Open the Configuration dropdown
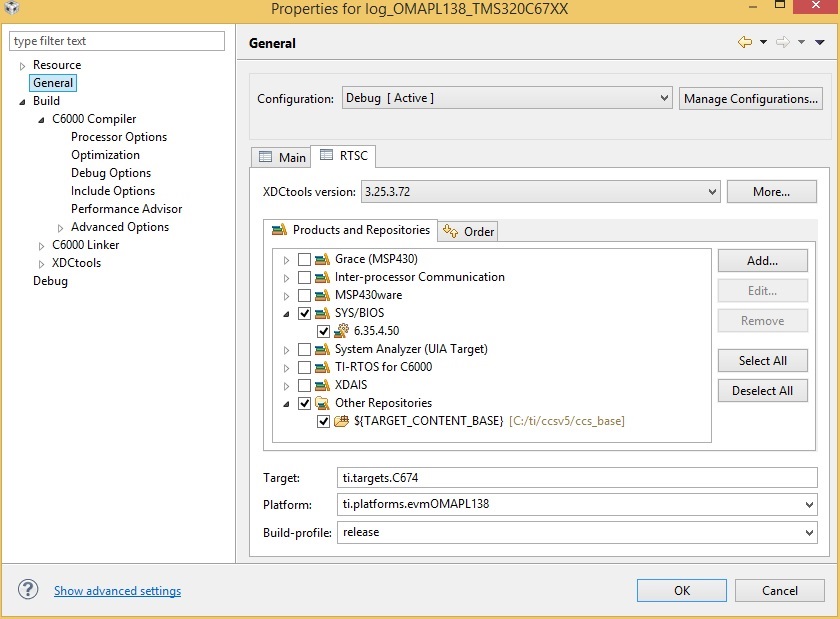The height and width of the screenshot is (619, 840). pyautogui.click(x=507, y=98)
